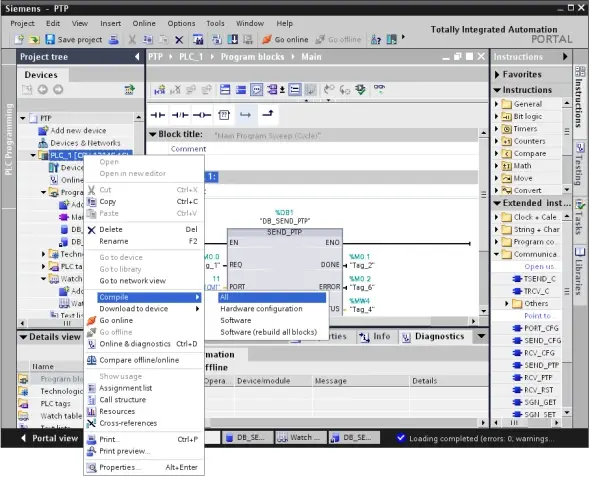This screenshot has height=477, width=590.
Task: Insert a normally closed contact
Action: (180, 115)
